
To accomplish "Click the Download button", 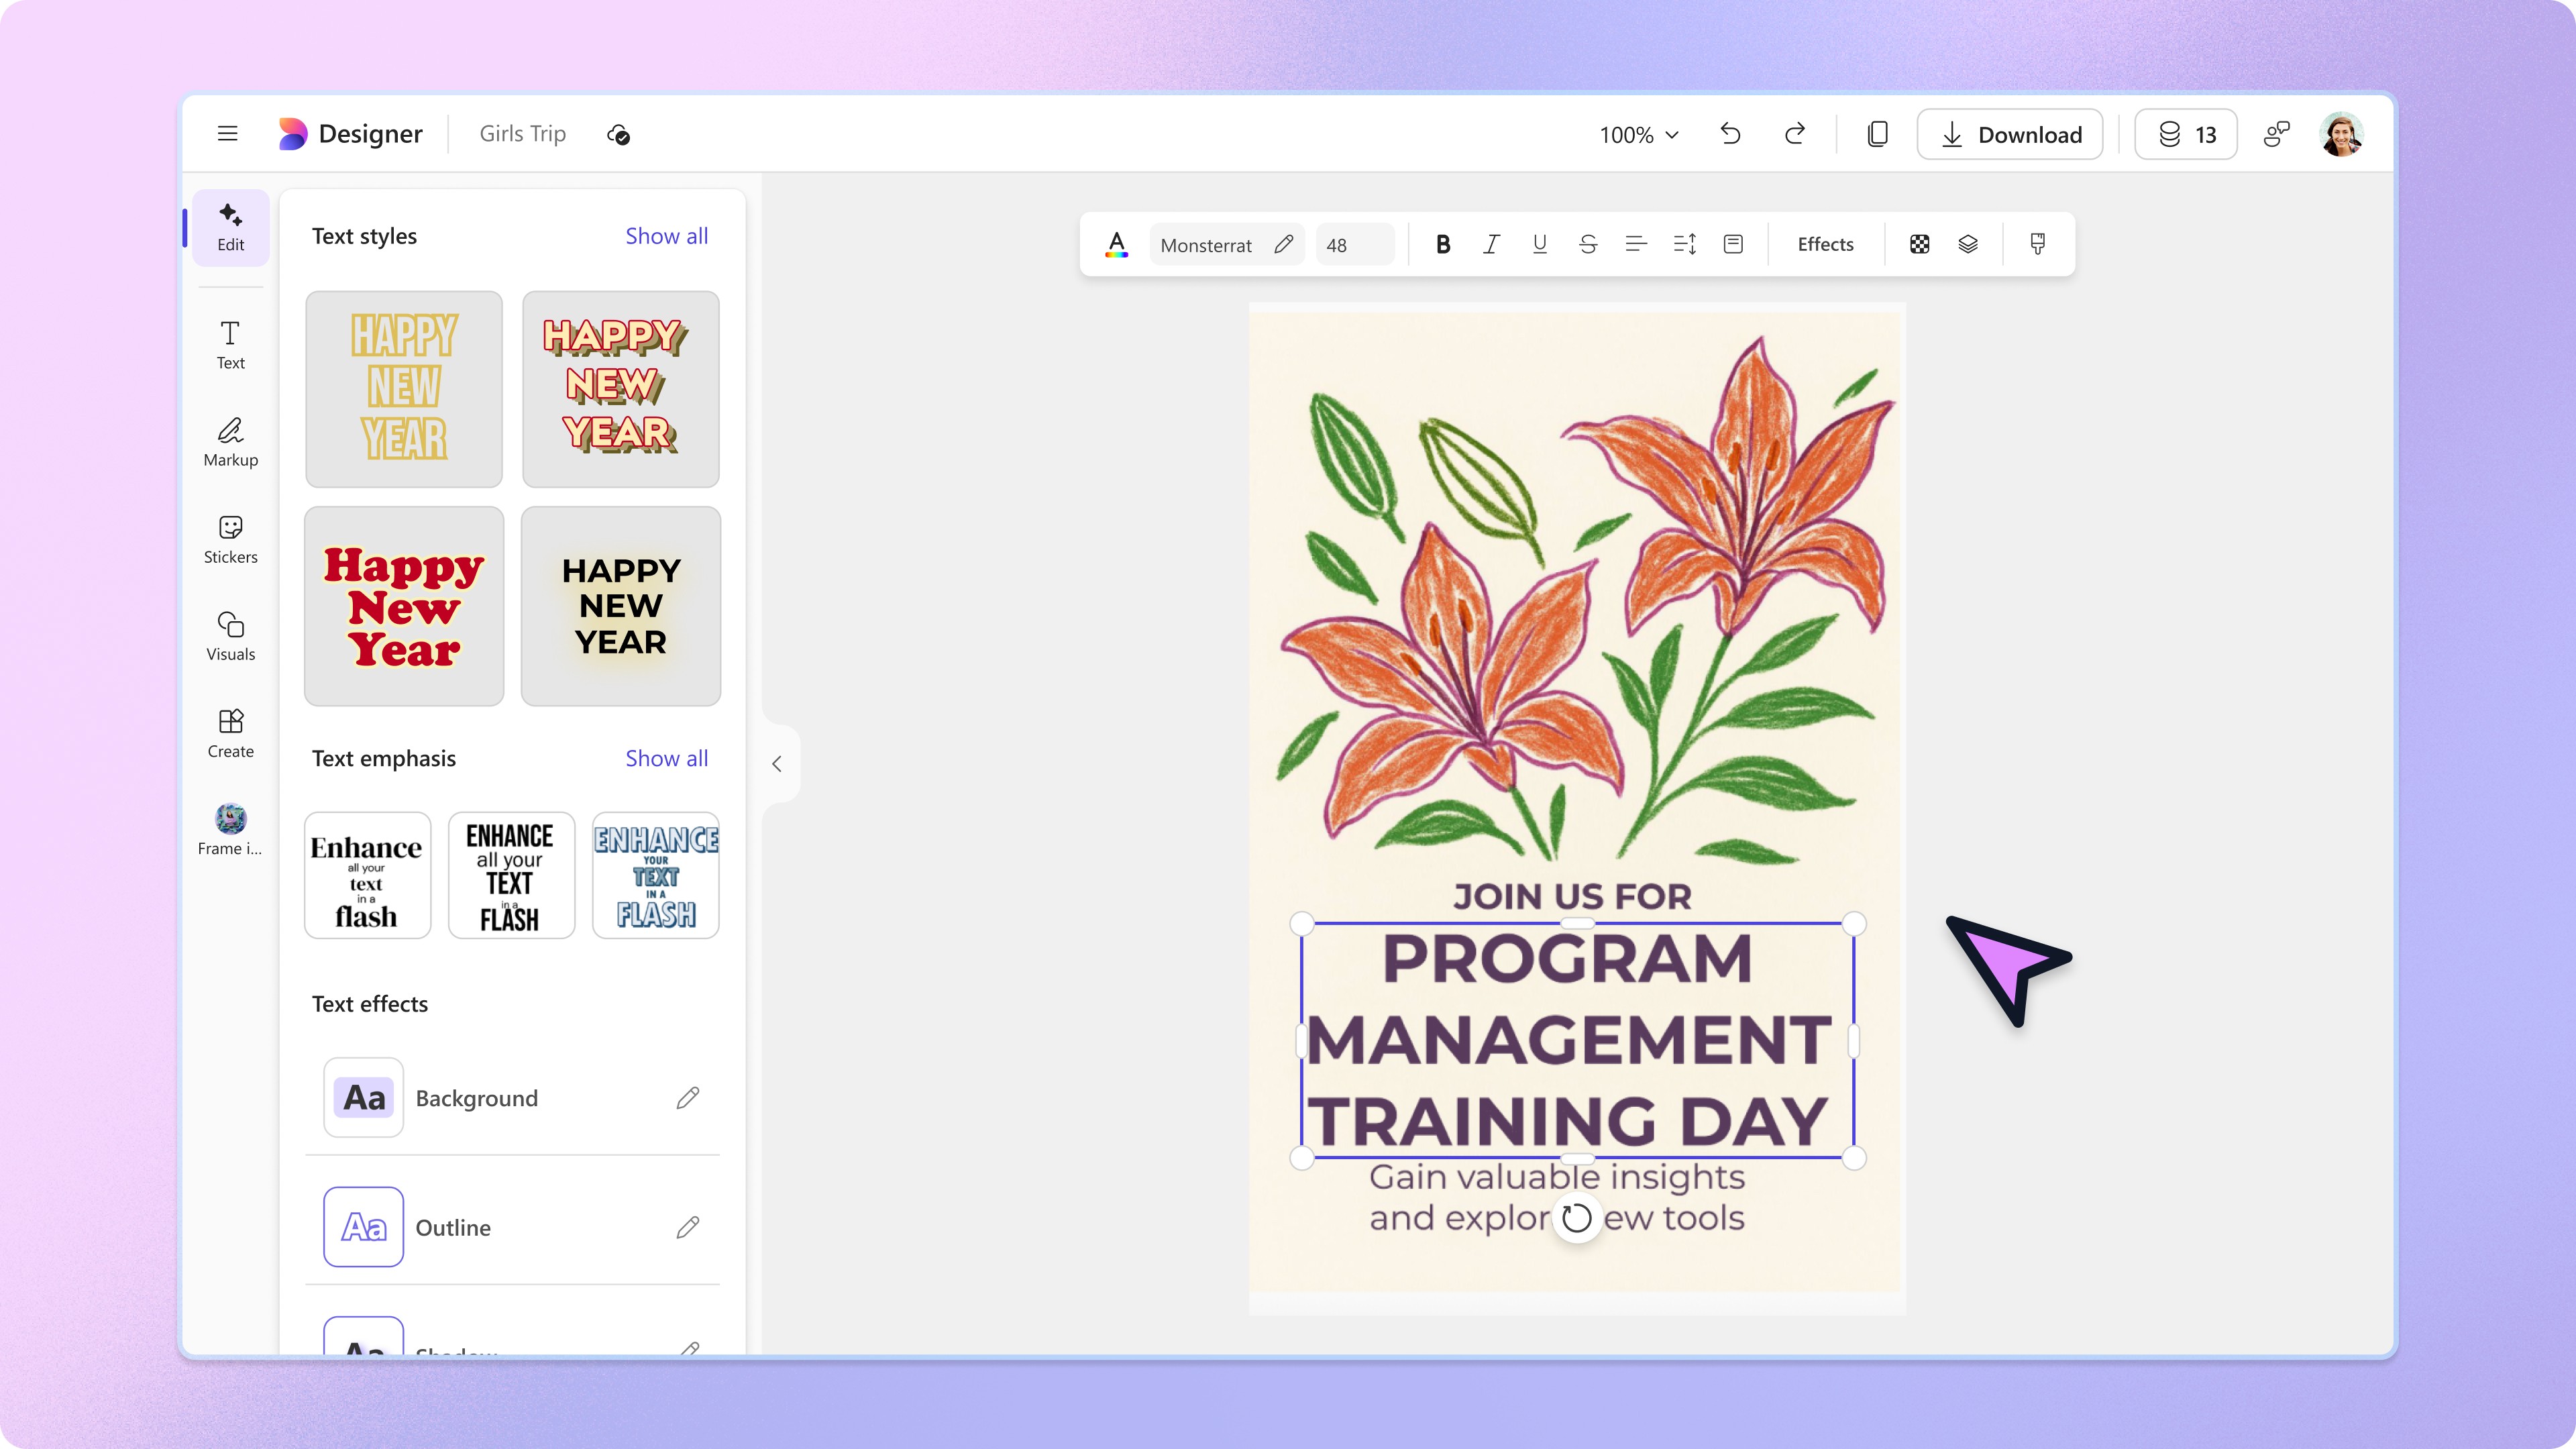I will click(2010, 135).
